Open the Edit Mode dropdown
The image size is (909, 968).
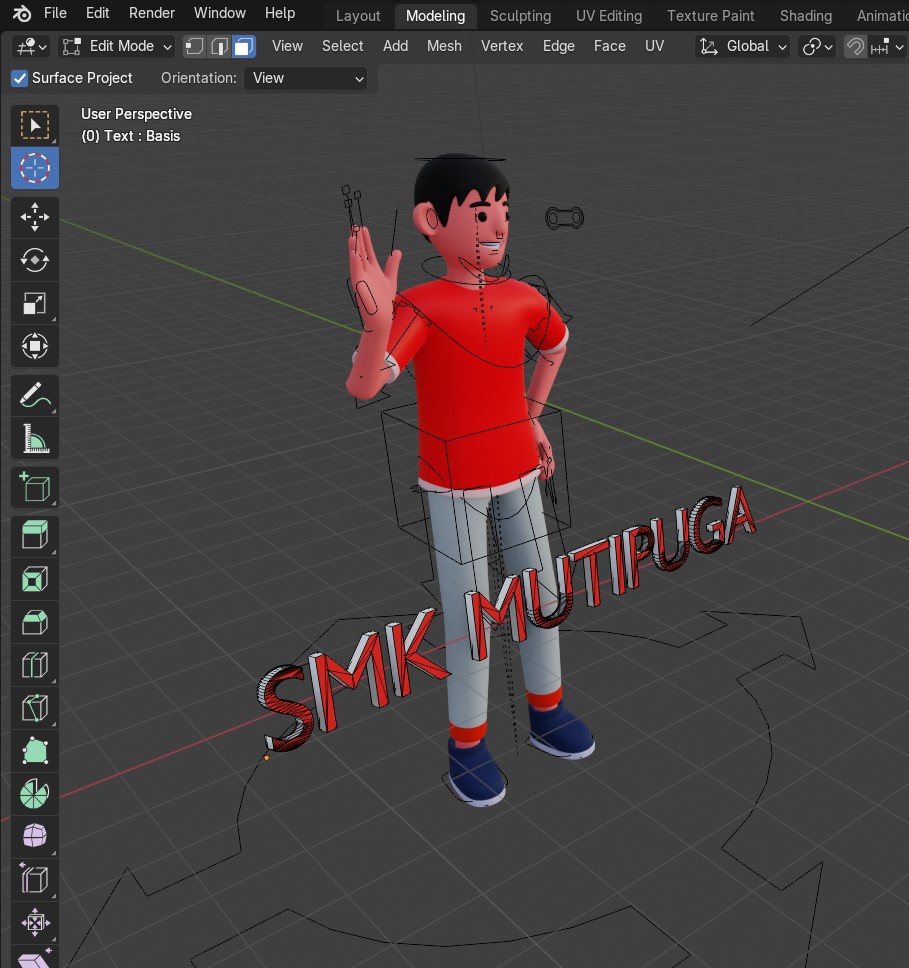[x=117, y=46]
